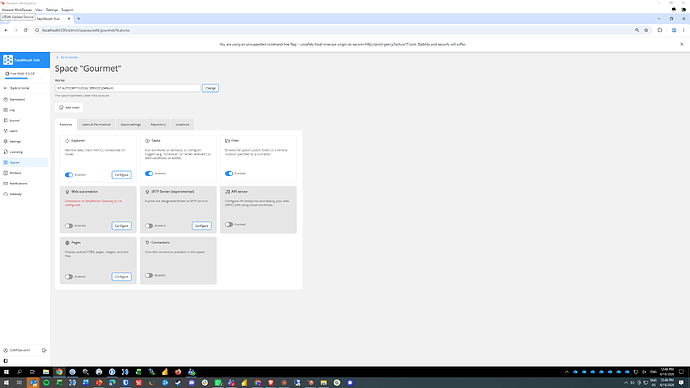Open the Windows Start menu
Image resolution: width=690 pixels, height=388 pixels.
[x=6, y=372]
